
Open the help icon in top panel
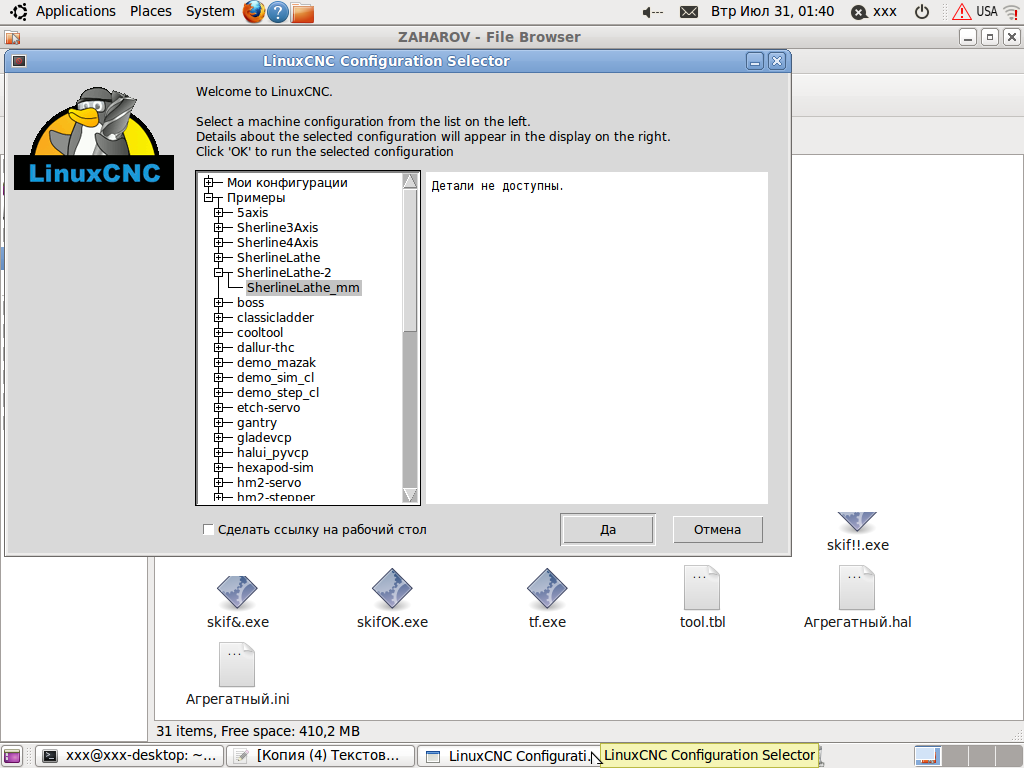(x=278, y=12)
